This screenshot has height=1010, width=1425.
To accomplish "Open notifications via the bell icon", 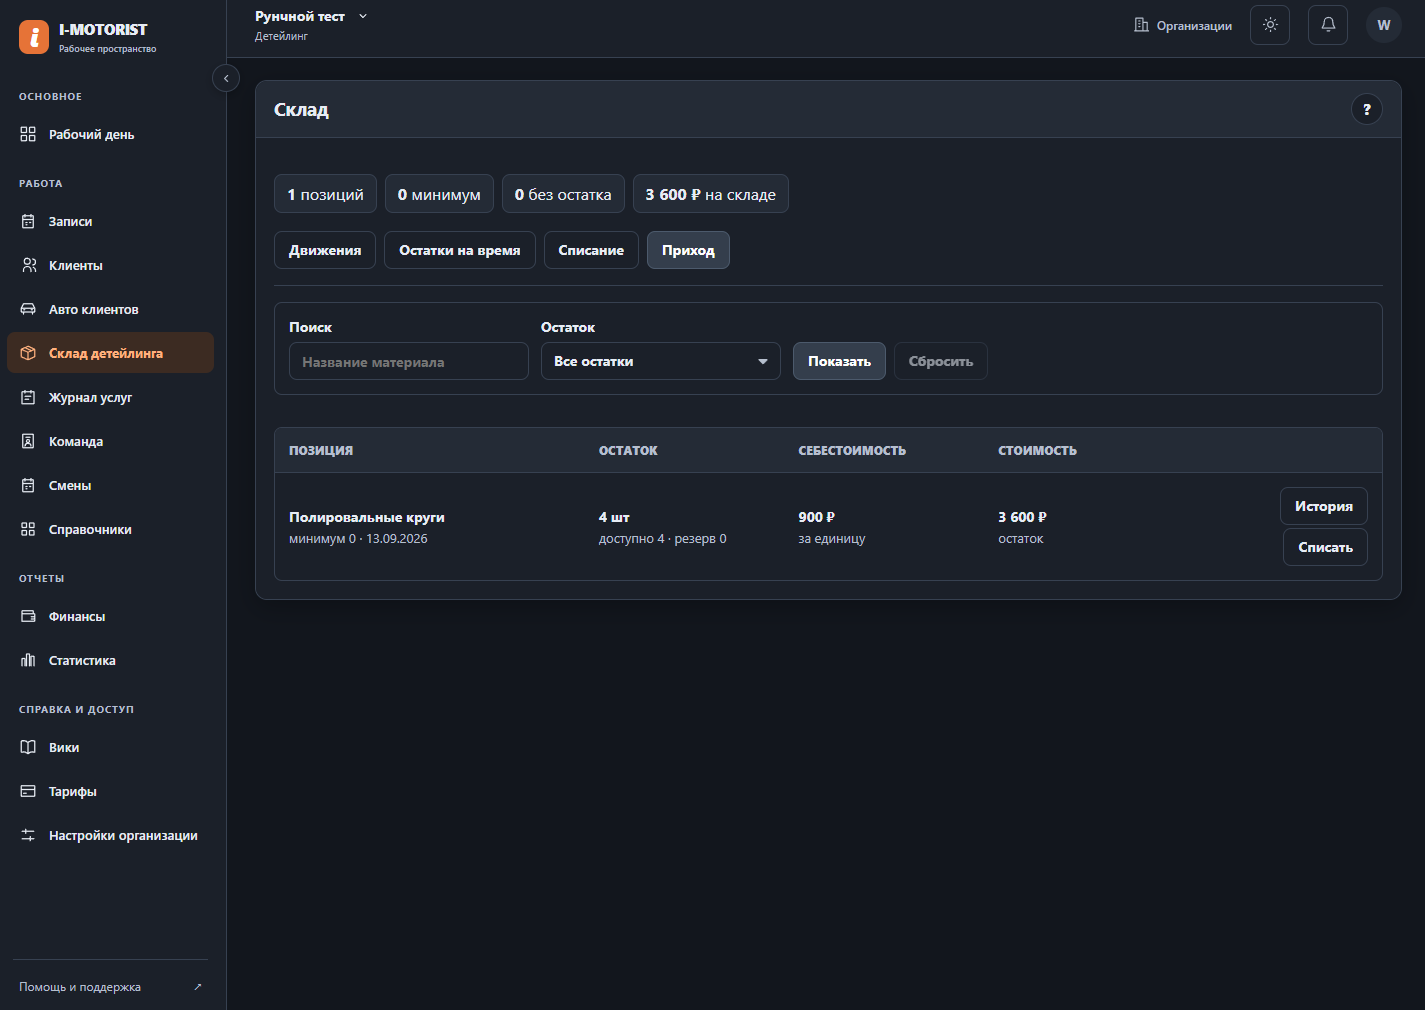I will (x=1328, y=25).
